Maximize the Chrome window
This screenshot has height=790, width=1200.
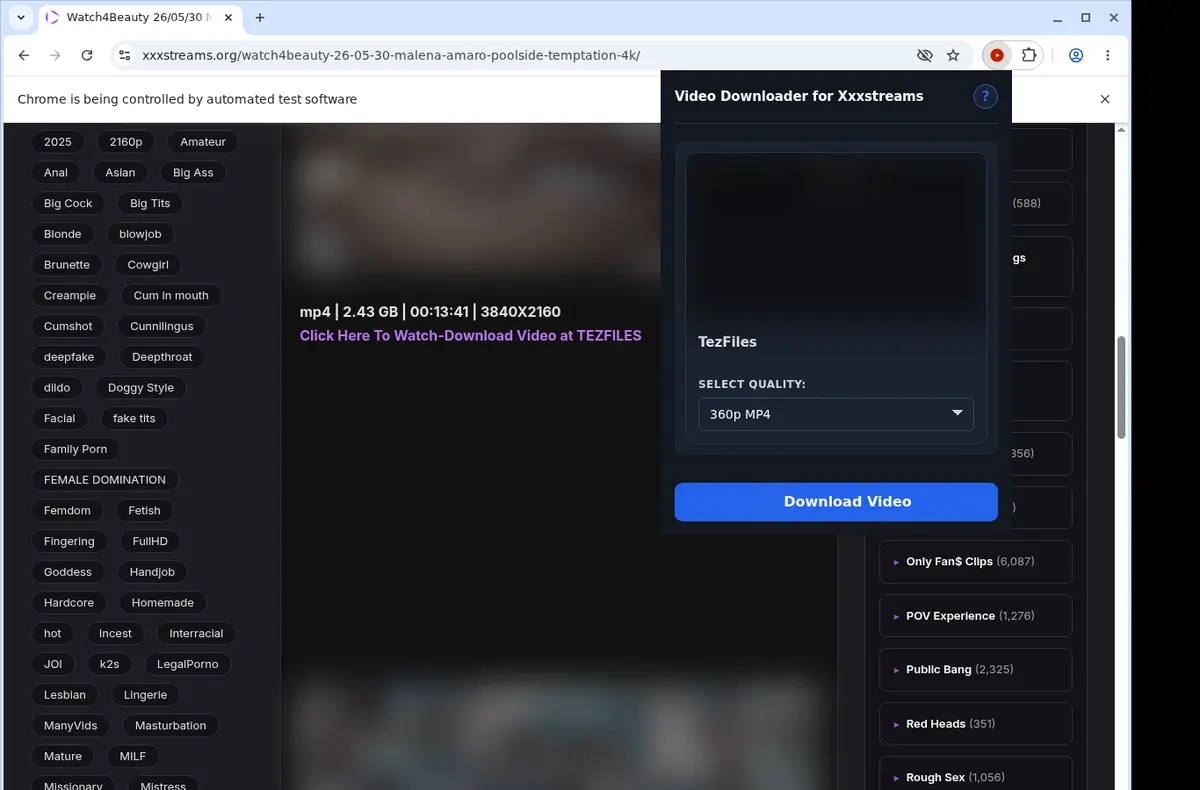coord(1086,17)
